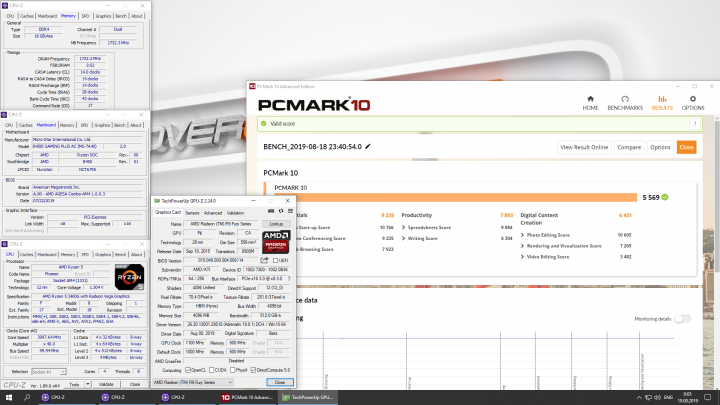Click GPU-Z refresh icon
720x405 pixels.
[281, 211]
